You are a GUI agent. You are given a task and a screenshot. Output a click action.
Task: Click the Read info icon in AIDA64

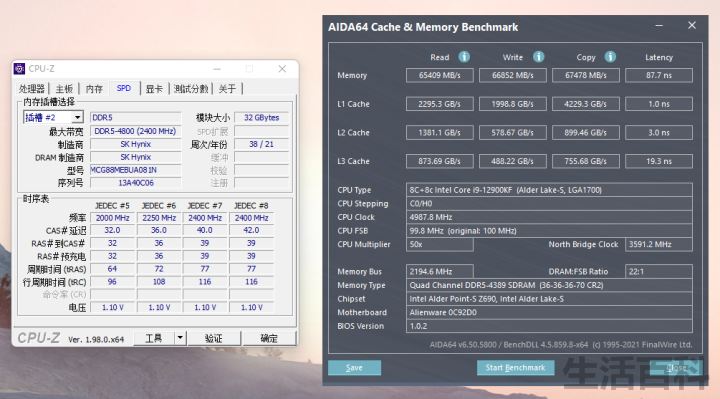point(464,56)
